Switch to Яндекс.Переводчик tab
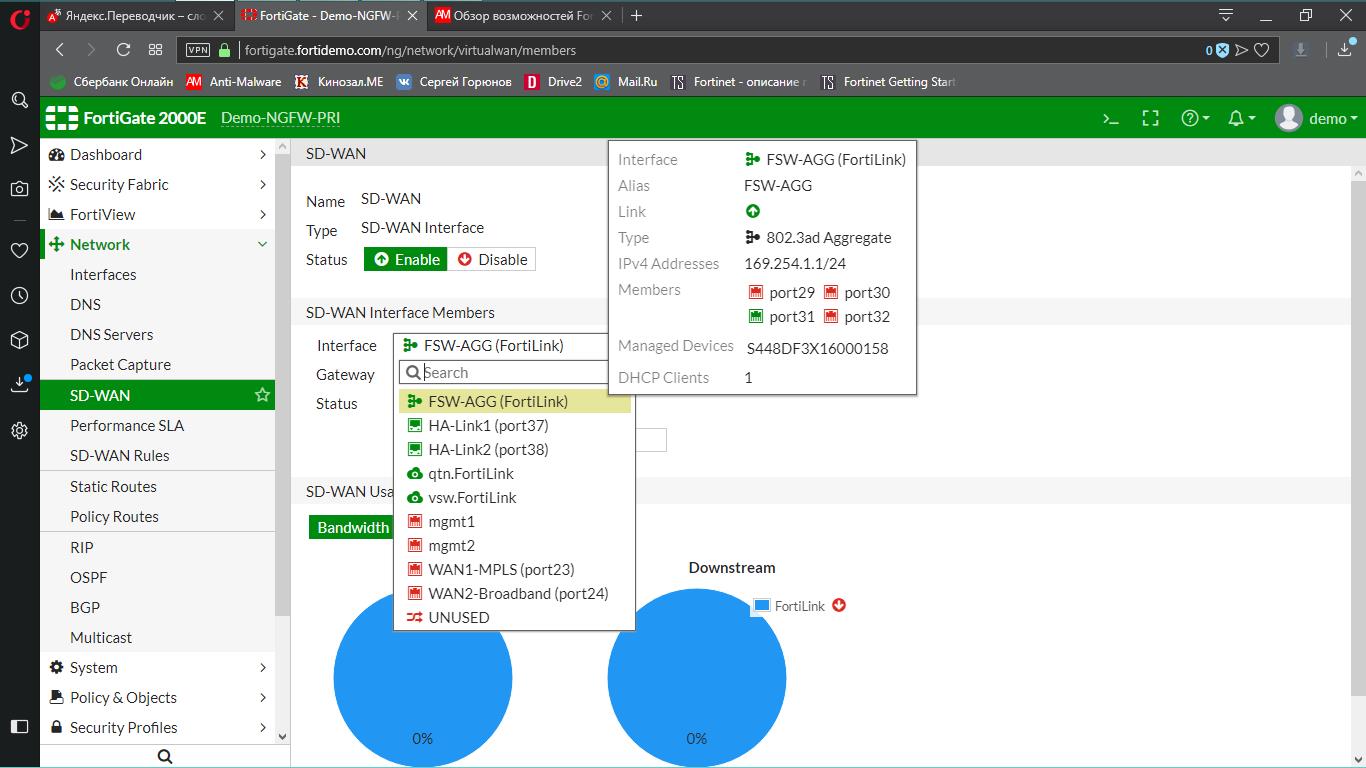Screen dimensions: 1366x768 click(x=138, y=15)
